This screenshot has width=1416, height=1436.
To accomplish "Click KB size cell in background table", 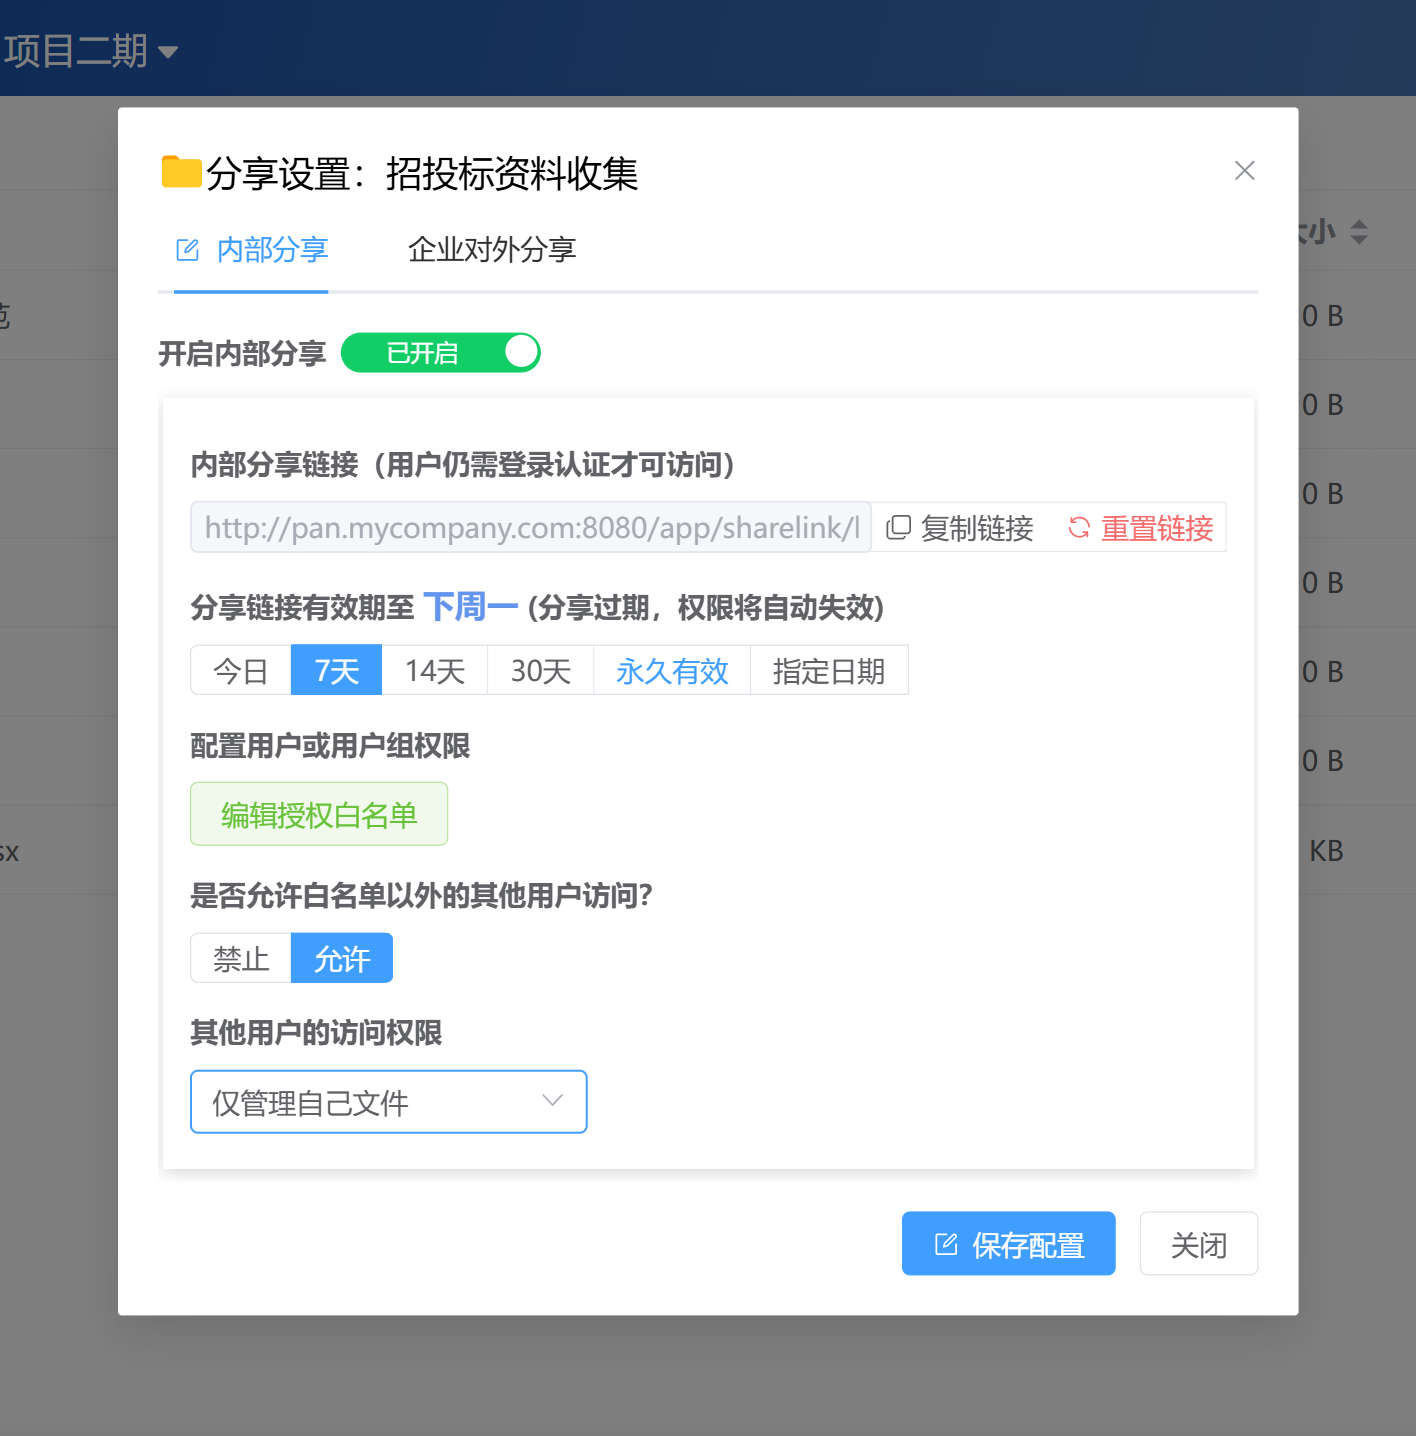I will [1326, 851].
